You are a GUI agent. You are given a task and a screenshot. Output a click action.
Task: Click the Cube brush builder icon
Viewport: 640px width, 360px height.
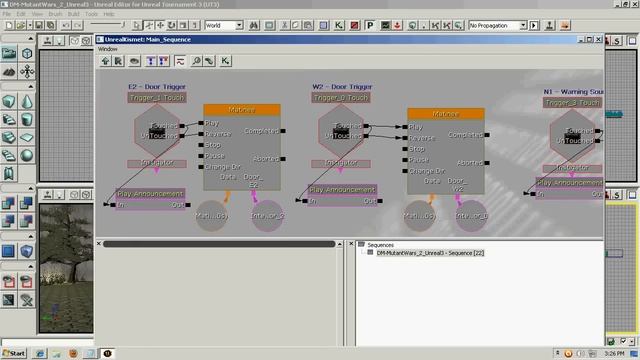pyautogui.click(x=9, y=102)
